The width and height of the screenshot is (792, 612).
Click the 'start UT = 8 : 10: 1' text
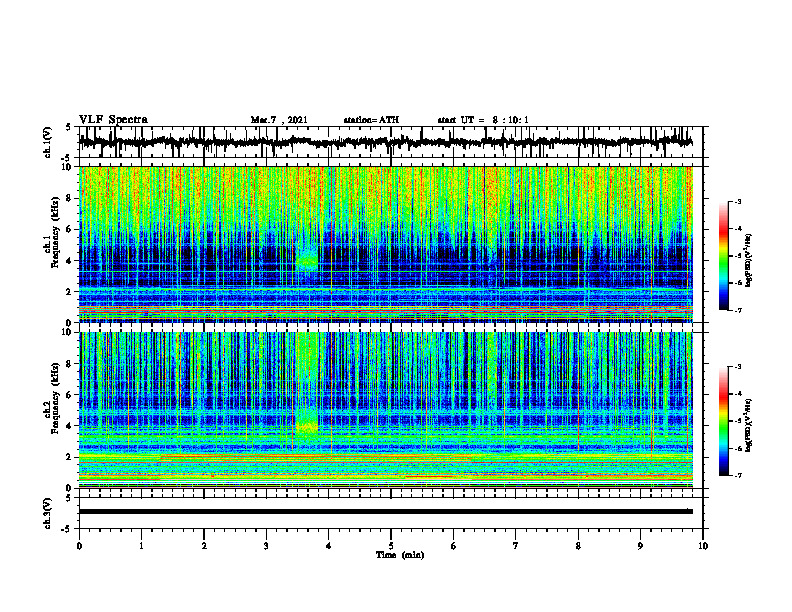[483, 120]
